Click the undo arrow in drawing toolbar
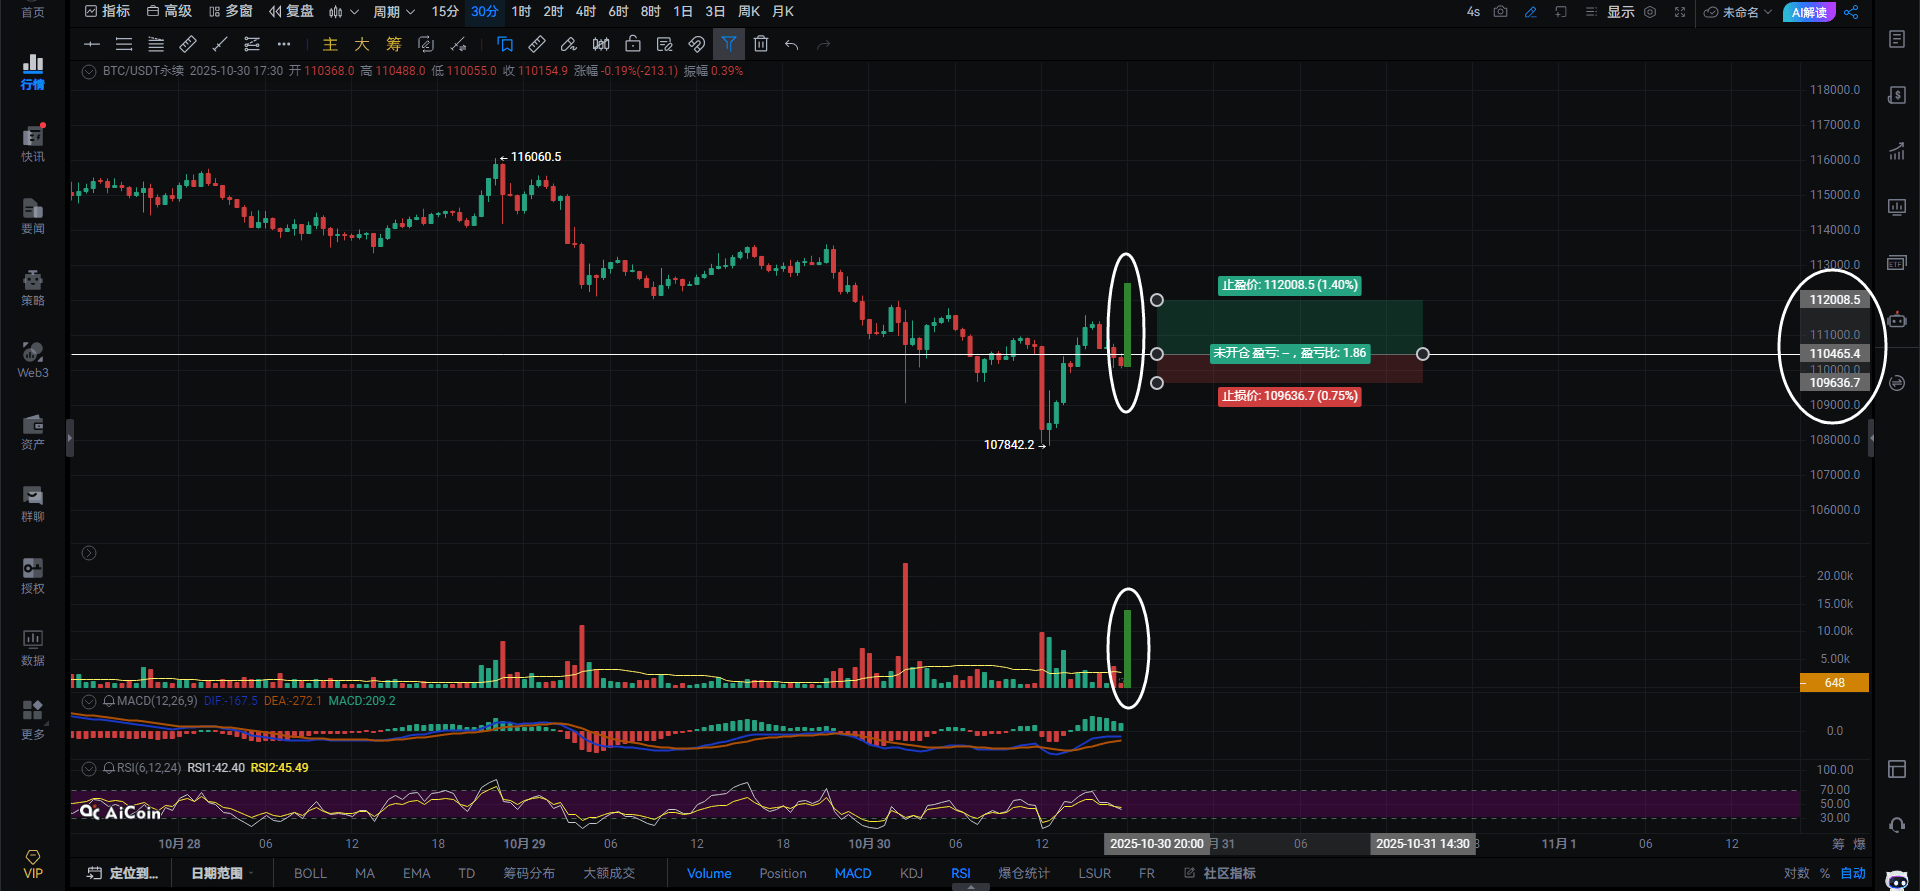 pyautogui.click(x=791, y=44)
